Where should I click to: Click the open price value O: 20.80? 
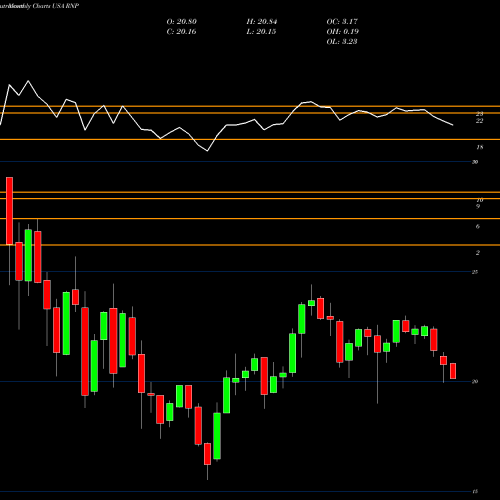click(182, 22)
